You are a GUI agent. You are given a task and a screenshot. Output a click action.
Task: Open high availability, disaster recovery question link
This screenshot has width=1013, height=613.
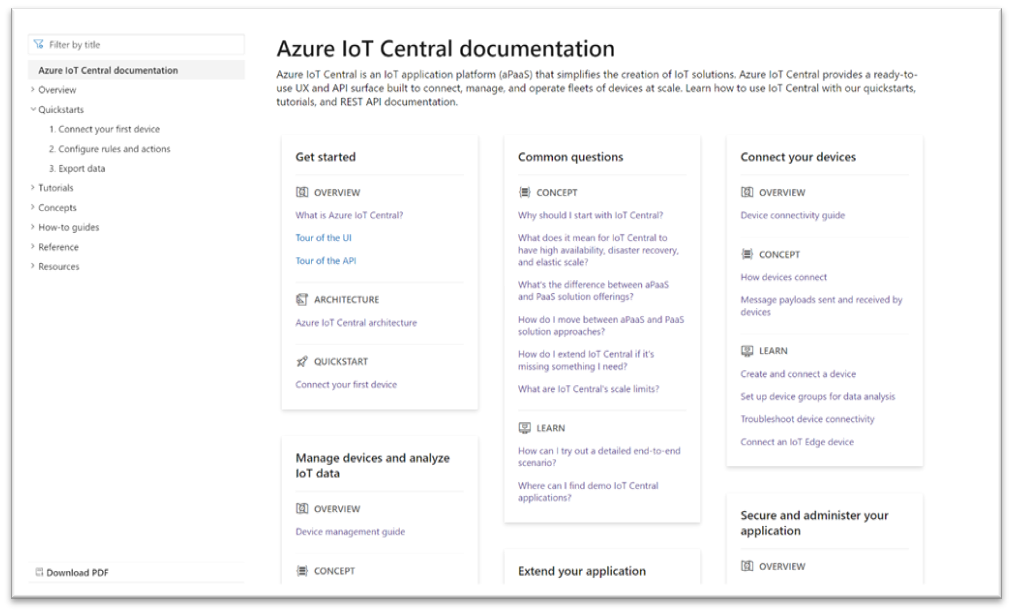[x=598, y=250]
